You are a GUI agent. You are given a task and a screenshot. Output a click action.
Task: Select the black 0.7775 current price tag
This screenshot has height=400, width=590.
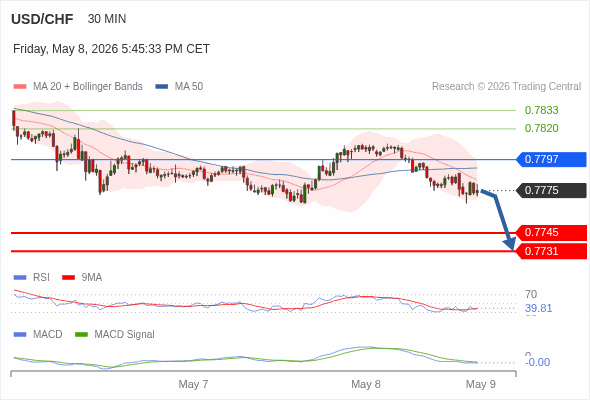pyautogui.click(x=550, y=190)
